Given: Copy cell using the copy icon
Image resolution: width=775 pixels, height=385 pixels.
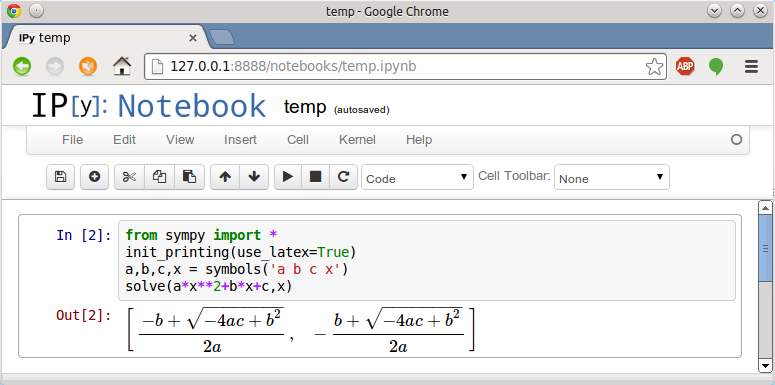Looking at the screenshot, I should click(159, 177).
